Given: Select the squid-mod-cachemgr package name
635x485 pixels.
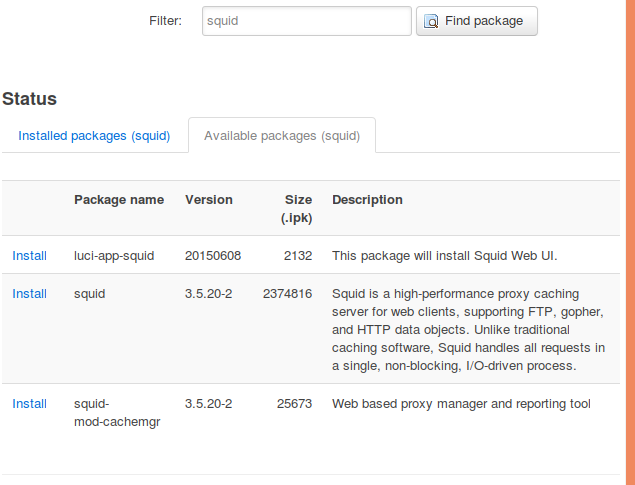Looking at the screenshot, I should click(x=117, y=413).
